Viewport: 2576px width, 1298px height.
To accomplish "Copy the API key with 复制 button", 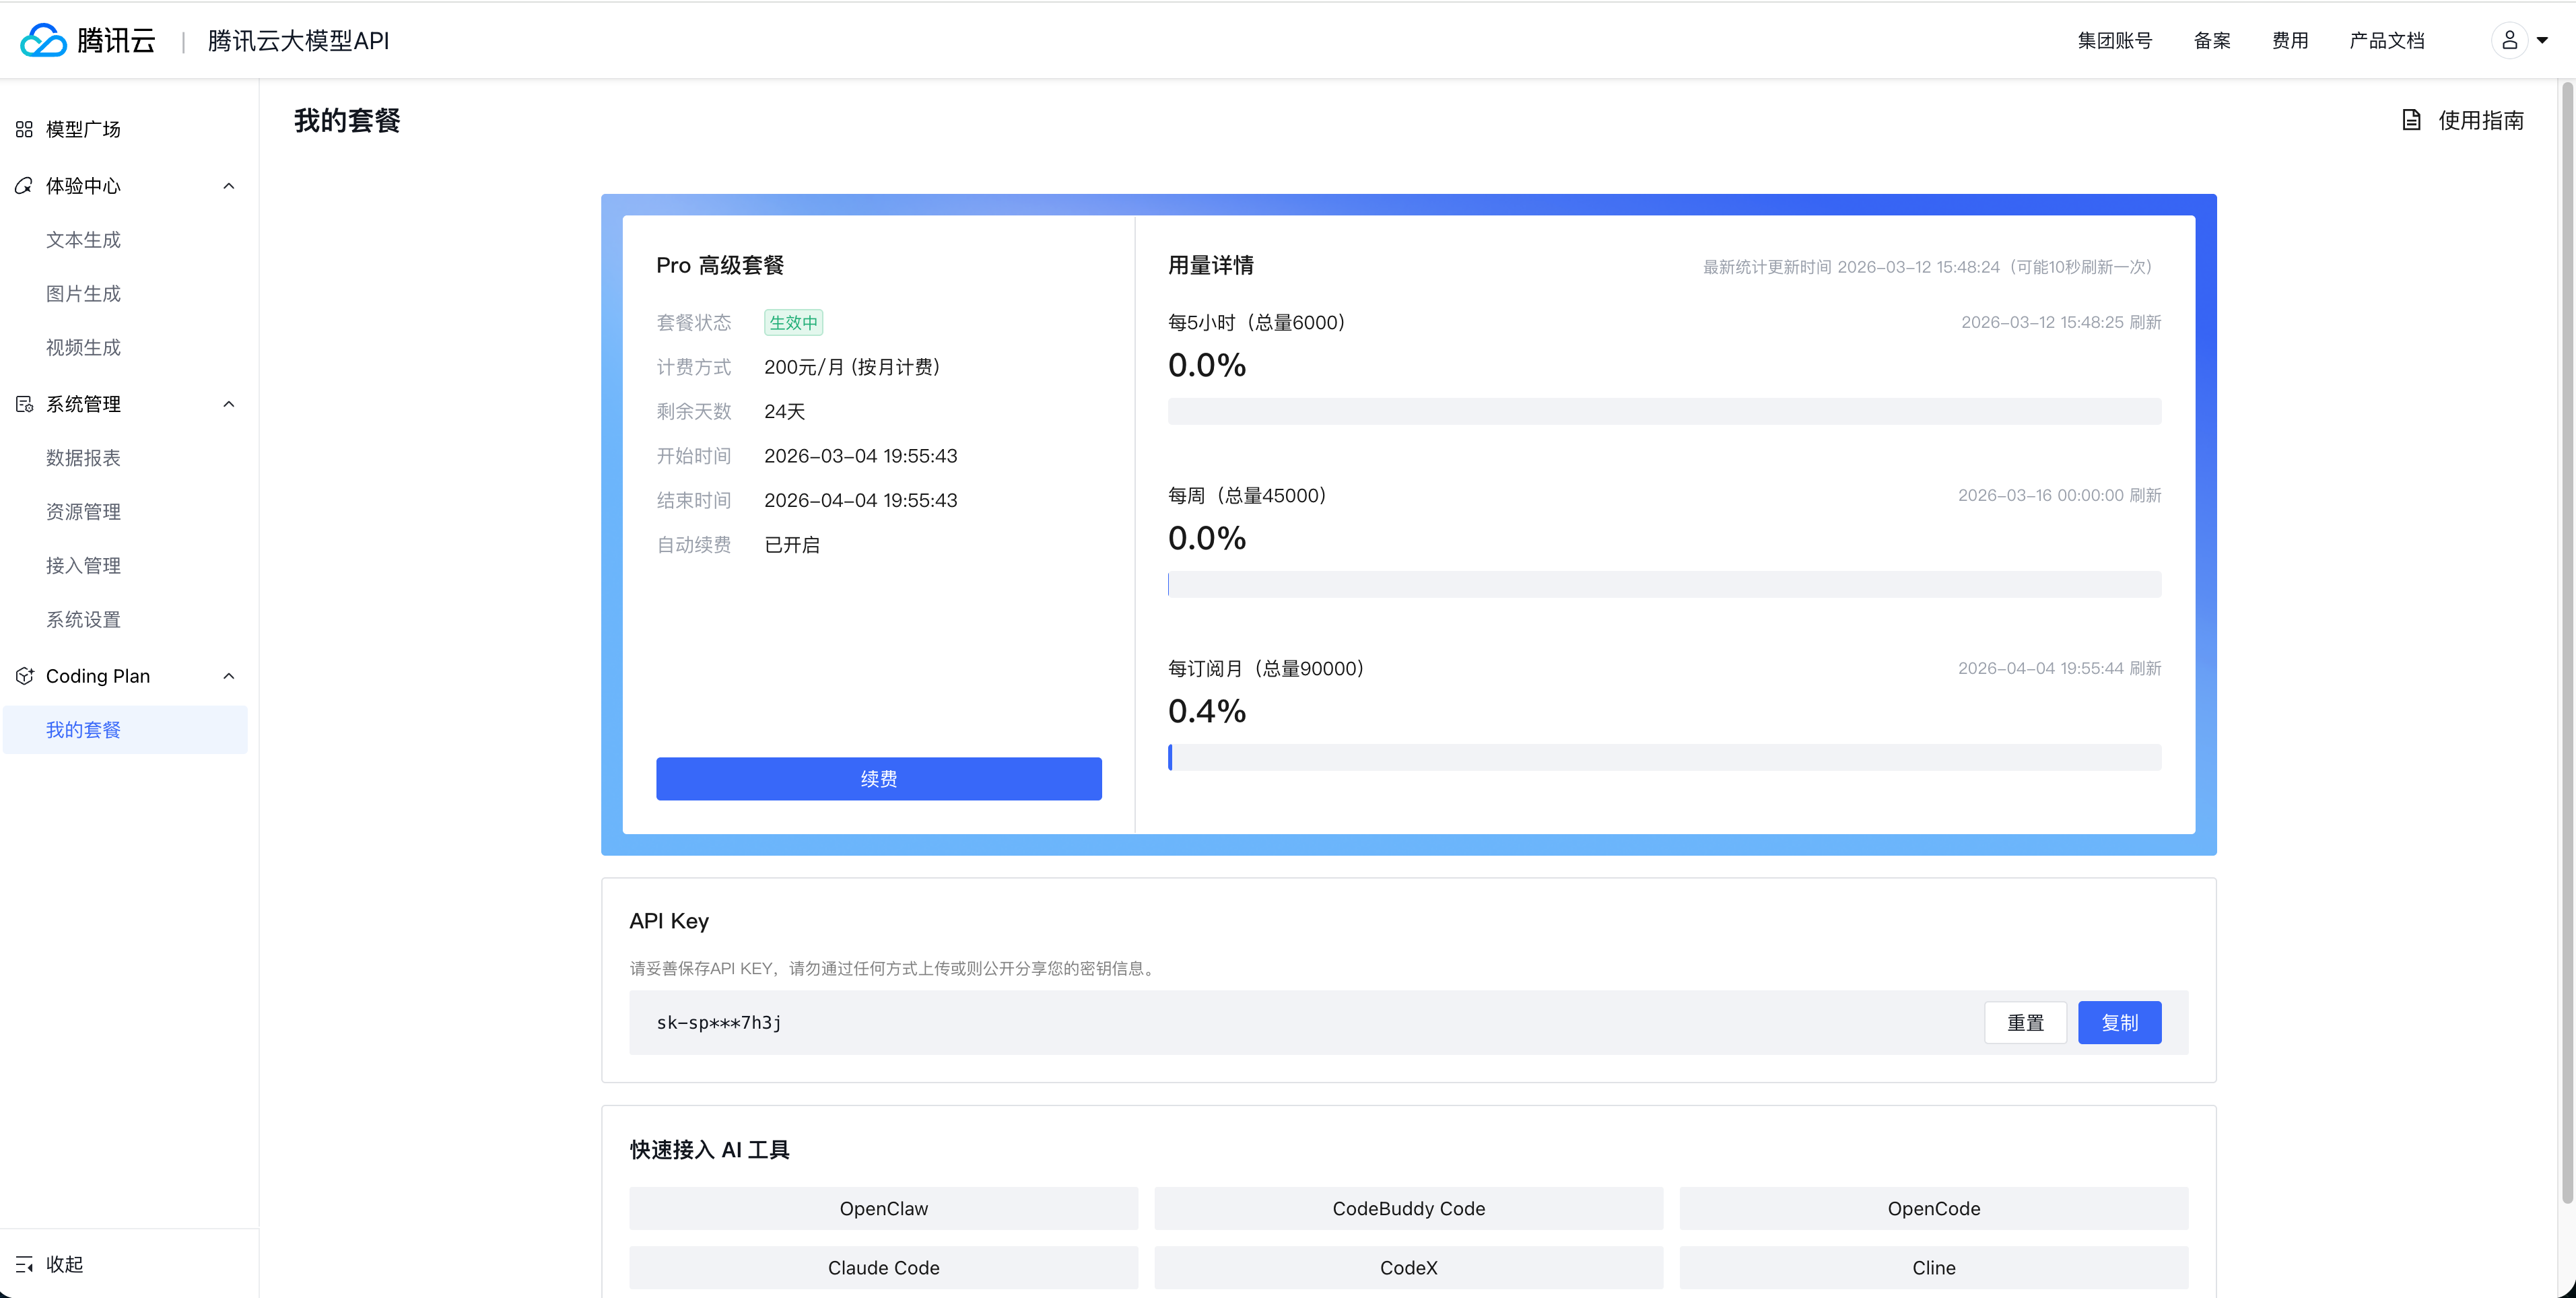I will tap(2119, 1023).
